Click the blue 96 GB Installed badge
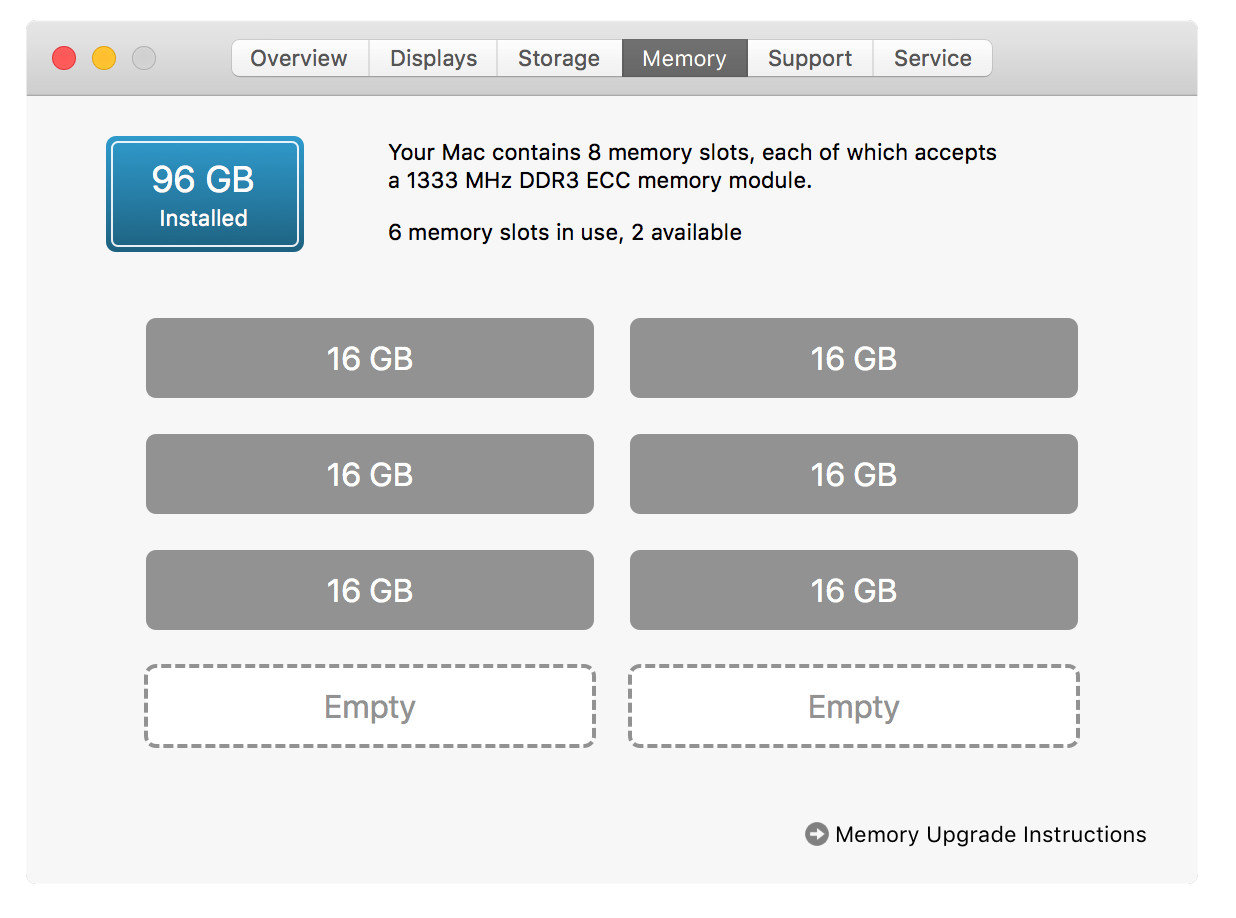This screenshot has height=918, width=1236. point(204,193)
